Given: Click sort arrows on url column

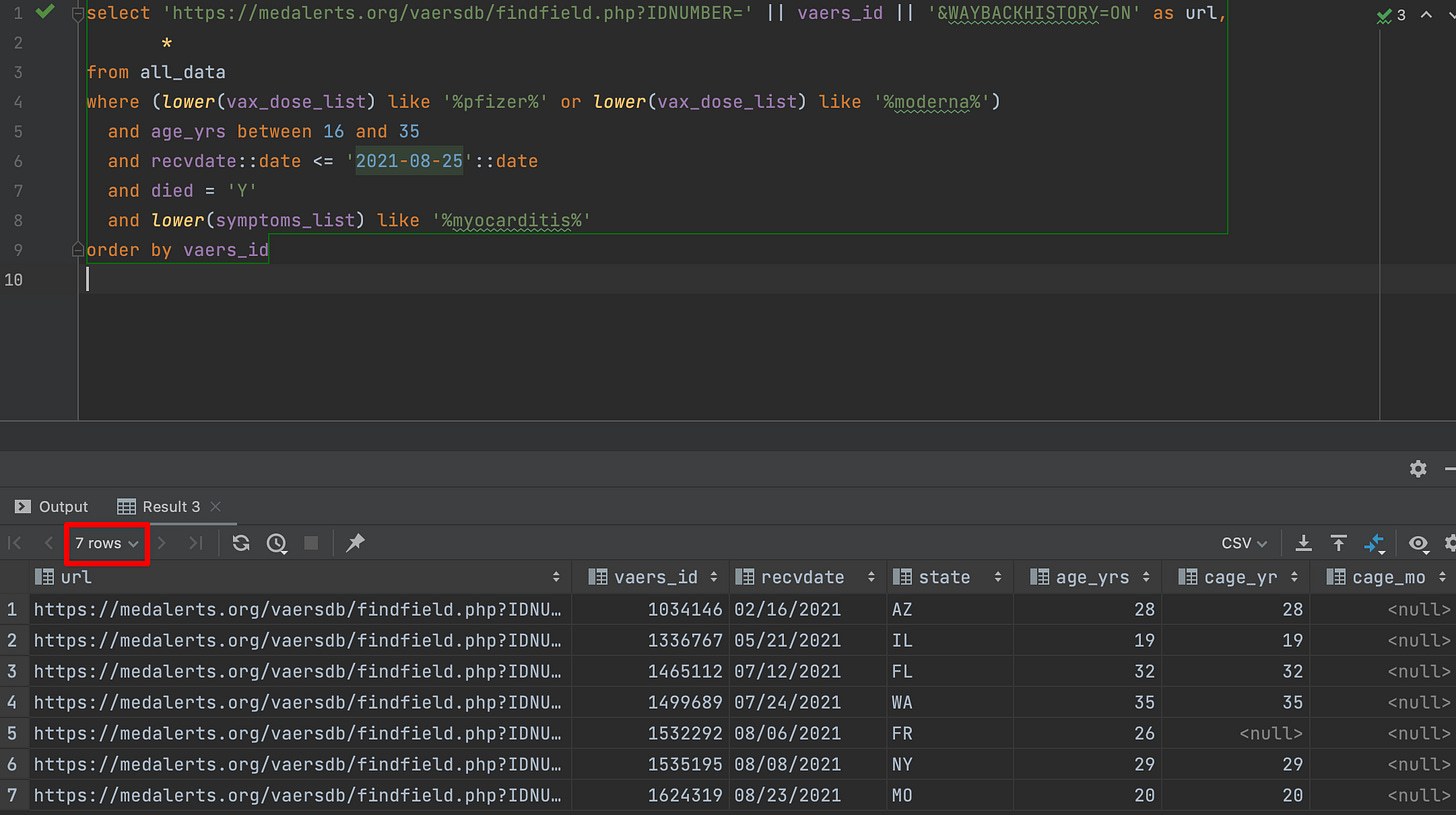Looking at the screenshot, I should click(556, 577).
